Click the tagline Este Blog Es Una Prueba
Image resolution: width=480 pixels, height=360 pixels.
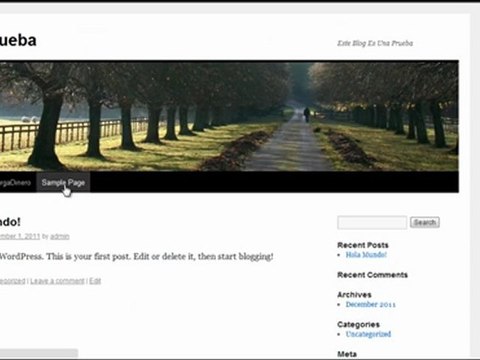(375, 43)
